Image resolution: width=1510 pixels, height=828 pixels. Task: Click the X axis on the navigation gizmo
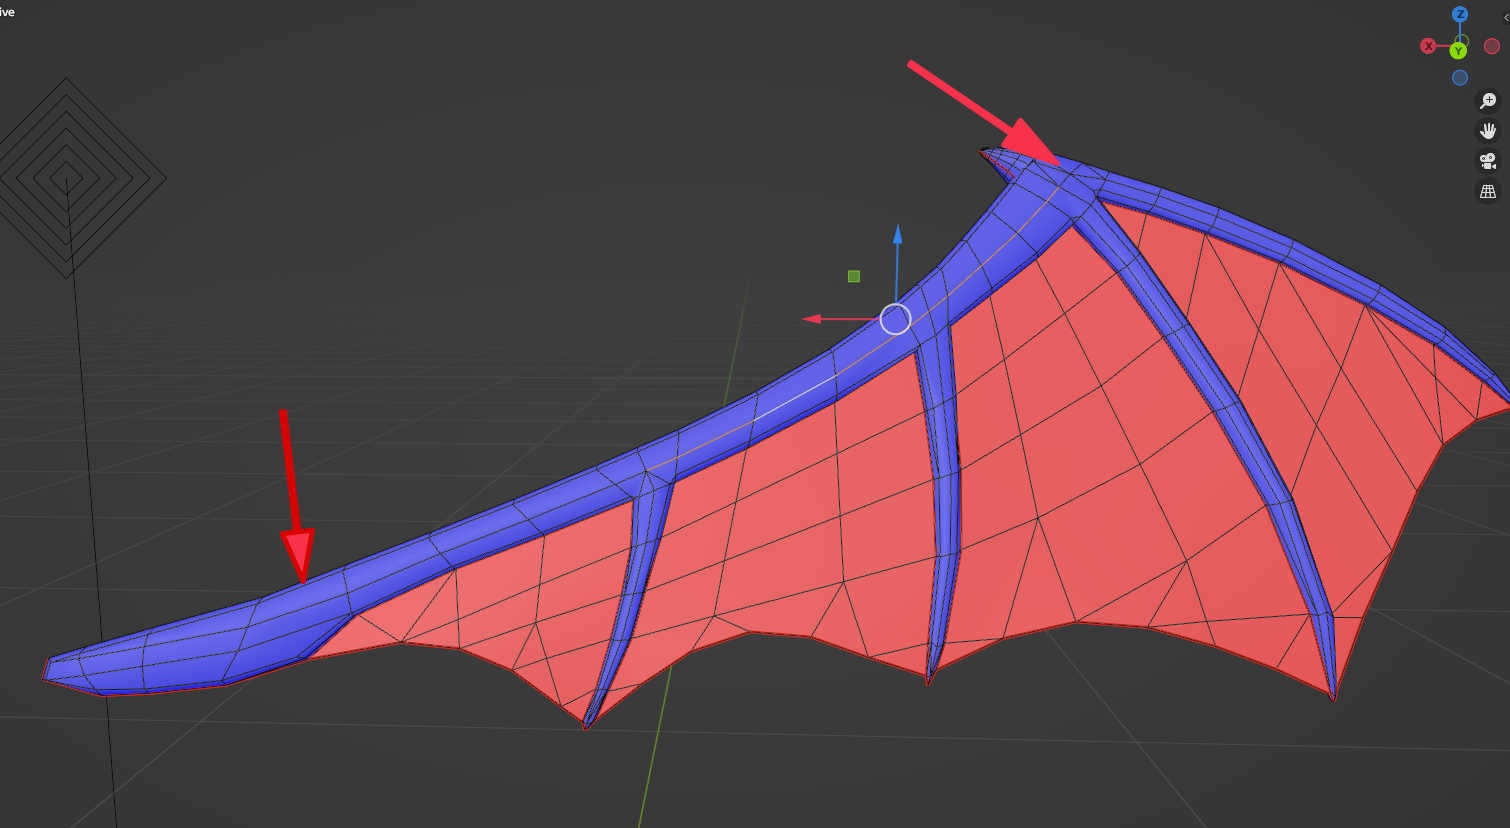click(x=1427, y=45)
